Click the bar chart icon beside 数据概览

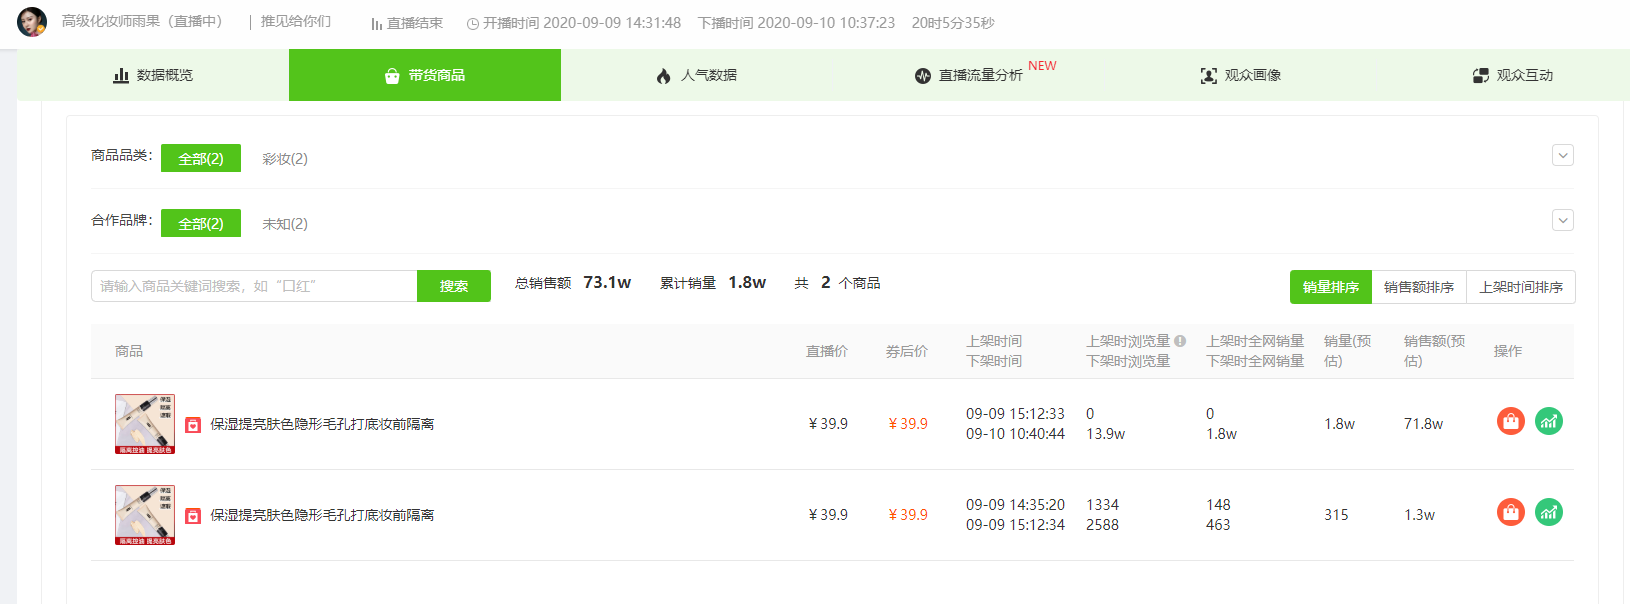click(x=121, y=75)
